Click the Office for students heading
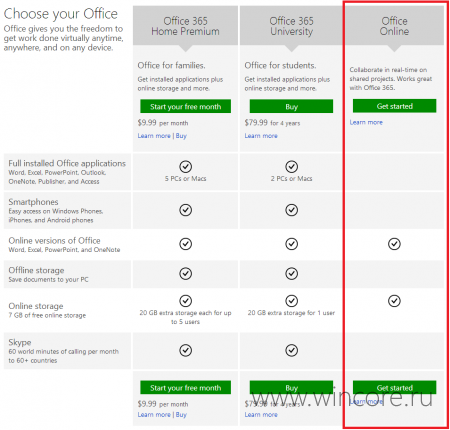Image resolution: width=450 pixels, height=430 pixels. (x=280, y=65)
